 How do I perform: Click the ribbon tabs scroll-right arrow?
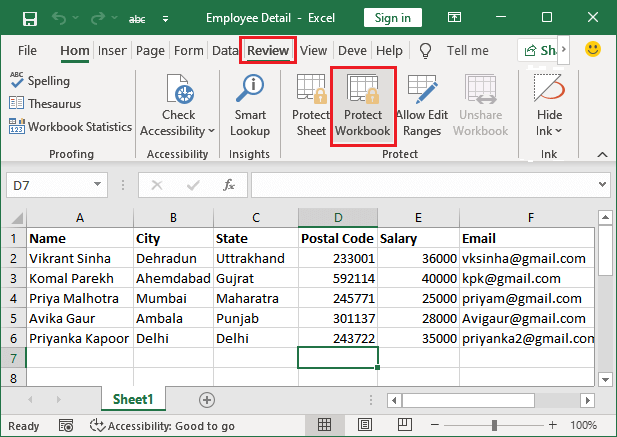(x=563, y=50)
